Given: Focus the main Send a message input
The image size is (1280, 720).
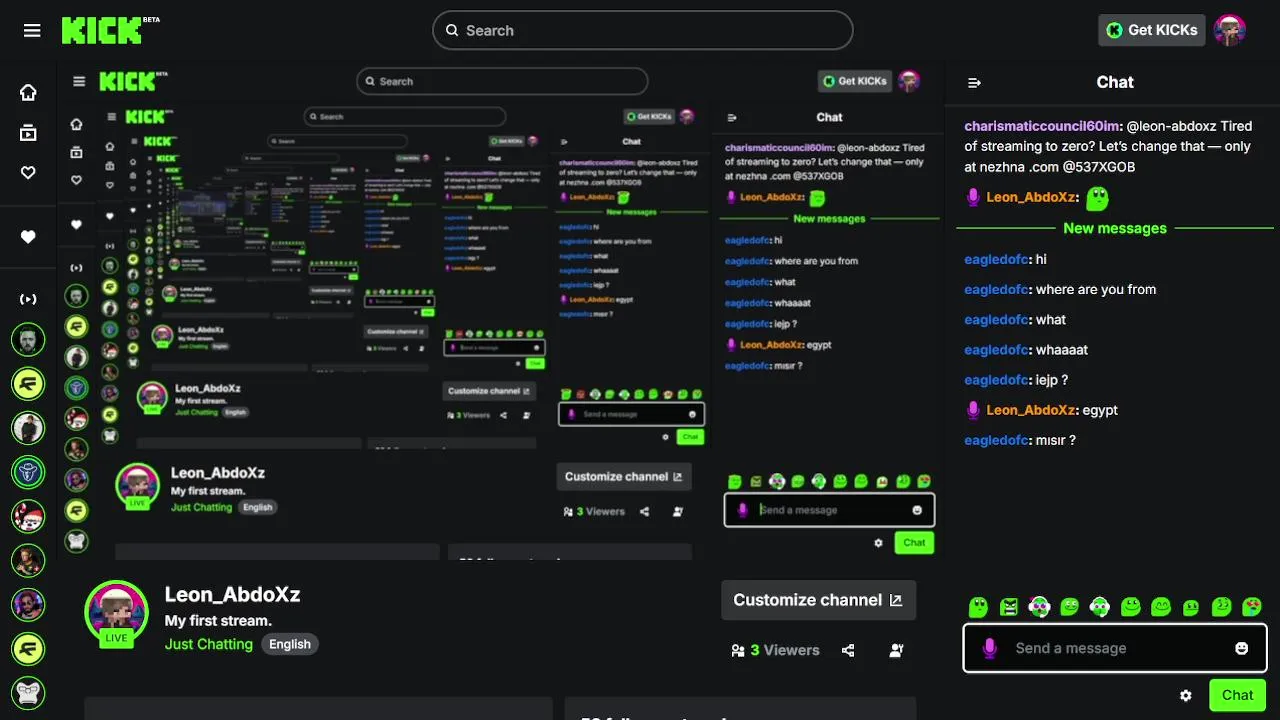Looking at the screenshot, I should click(x=1115, y=648).
